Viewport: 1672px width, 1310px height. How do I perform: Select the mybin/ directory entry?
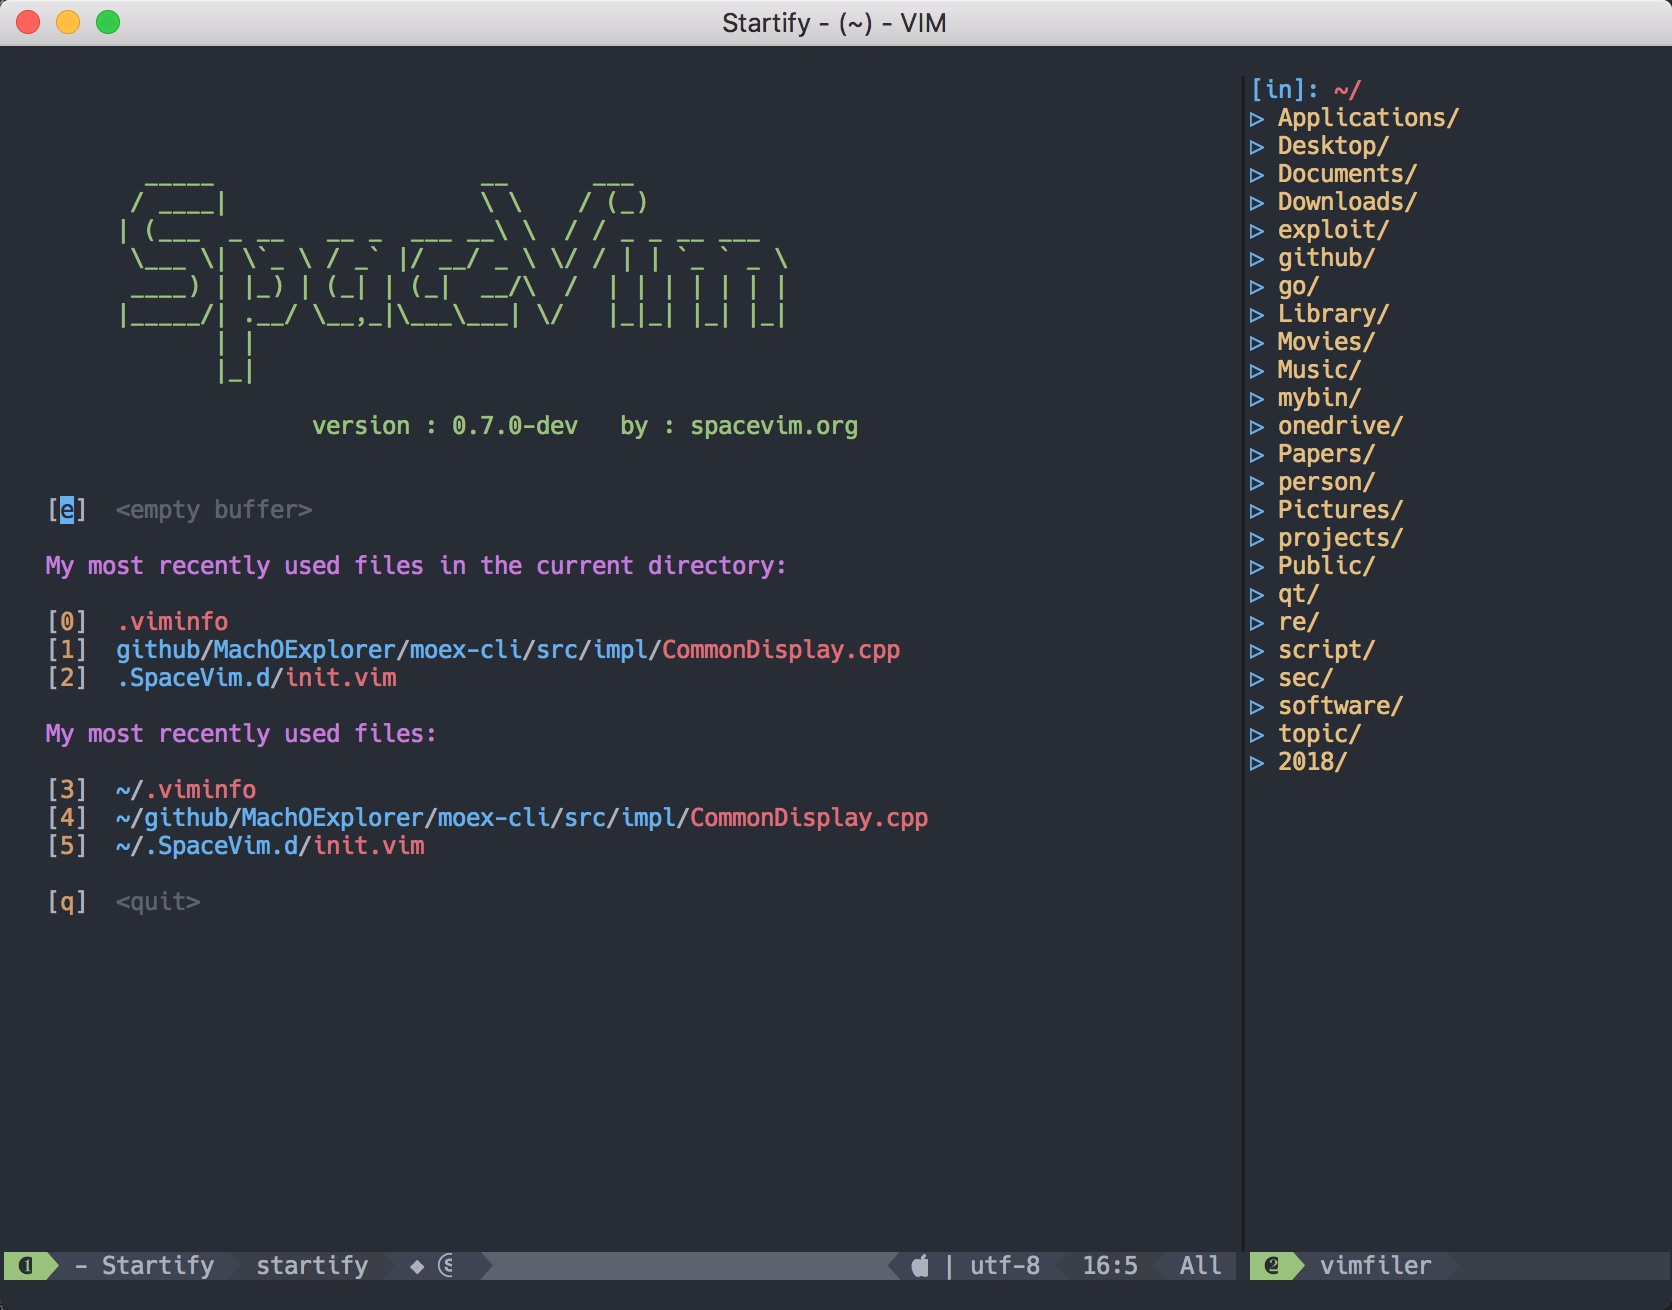coord(1319,398)
